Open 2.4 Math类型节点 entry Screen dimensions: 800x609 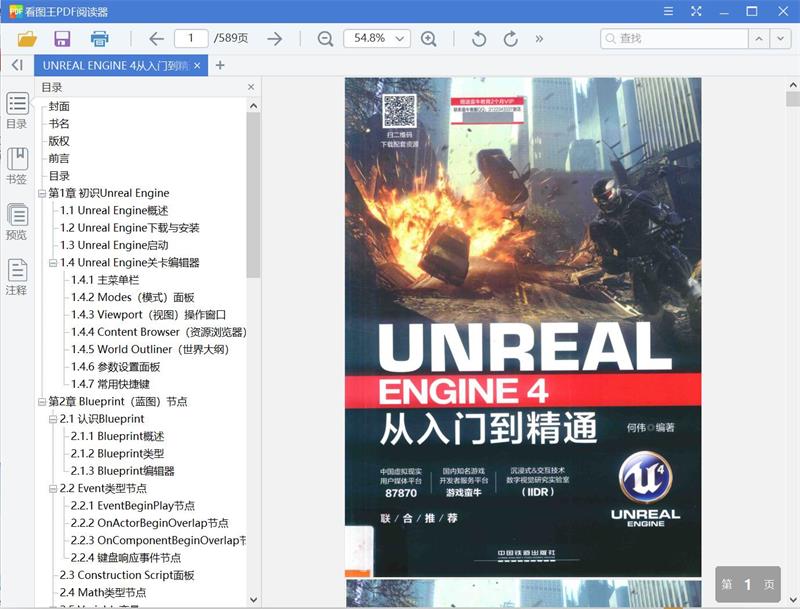(x=103, y=593)
